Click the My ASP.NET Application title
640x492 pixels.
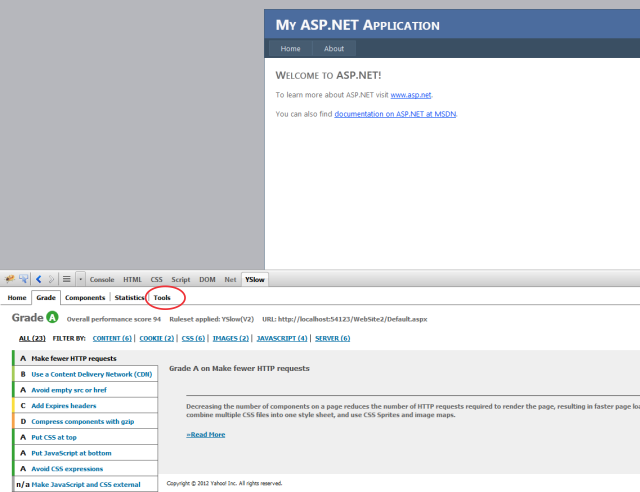click(x=358, y=25)
